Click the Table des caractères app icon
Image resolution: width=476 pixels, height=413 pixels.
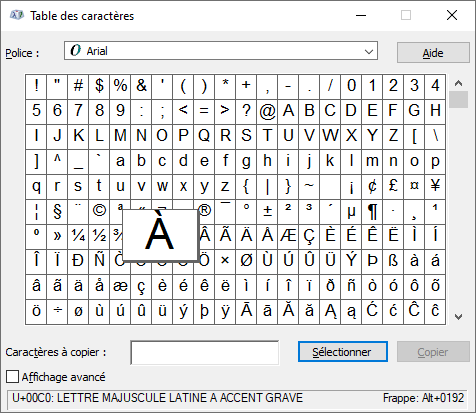click(17, 15)
